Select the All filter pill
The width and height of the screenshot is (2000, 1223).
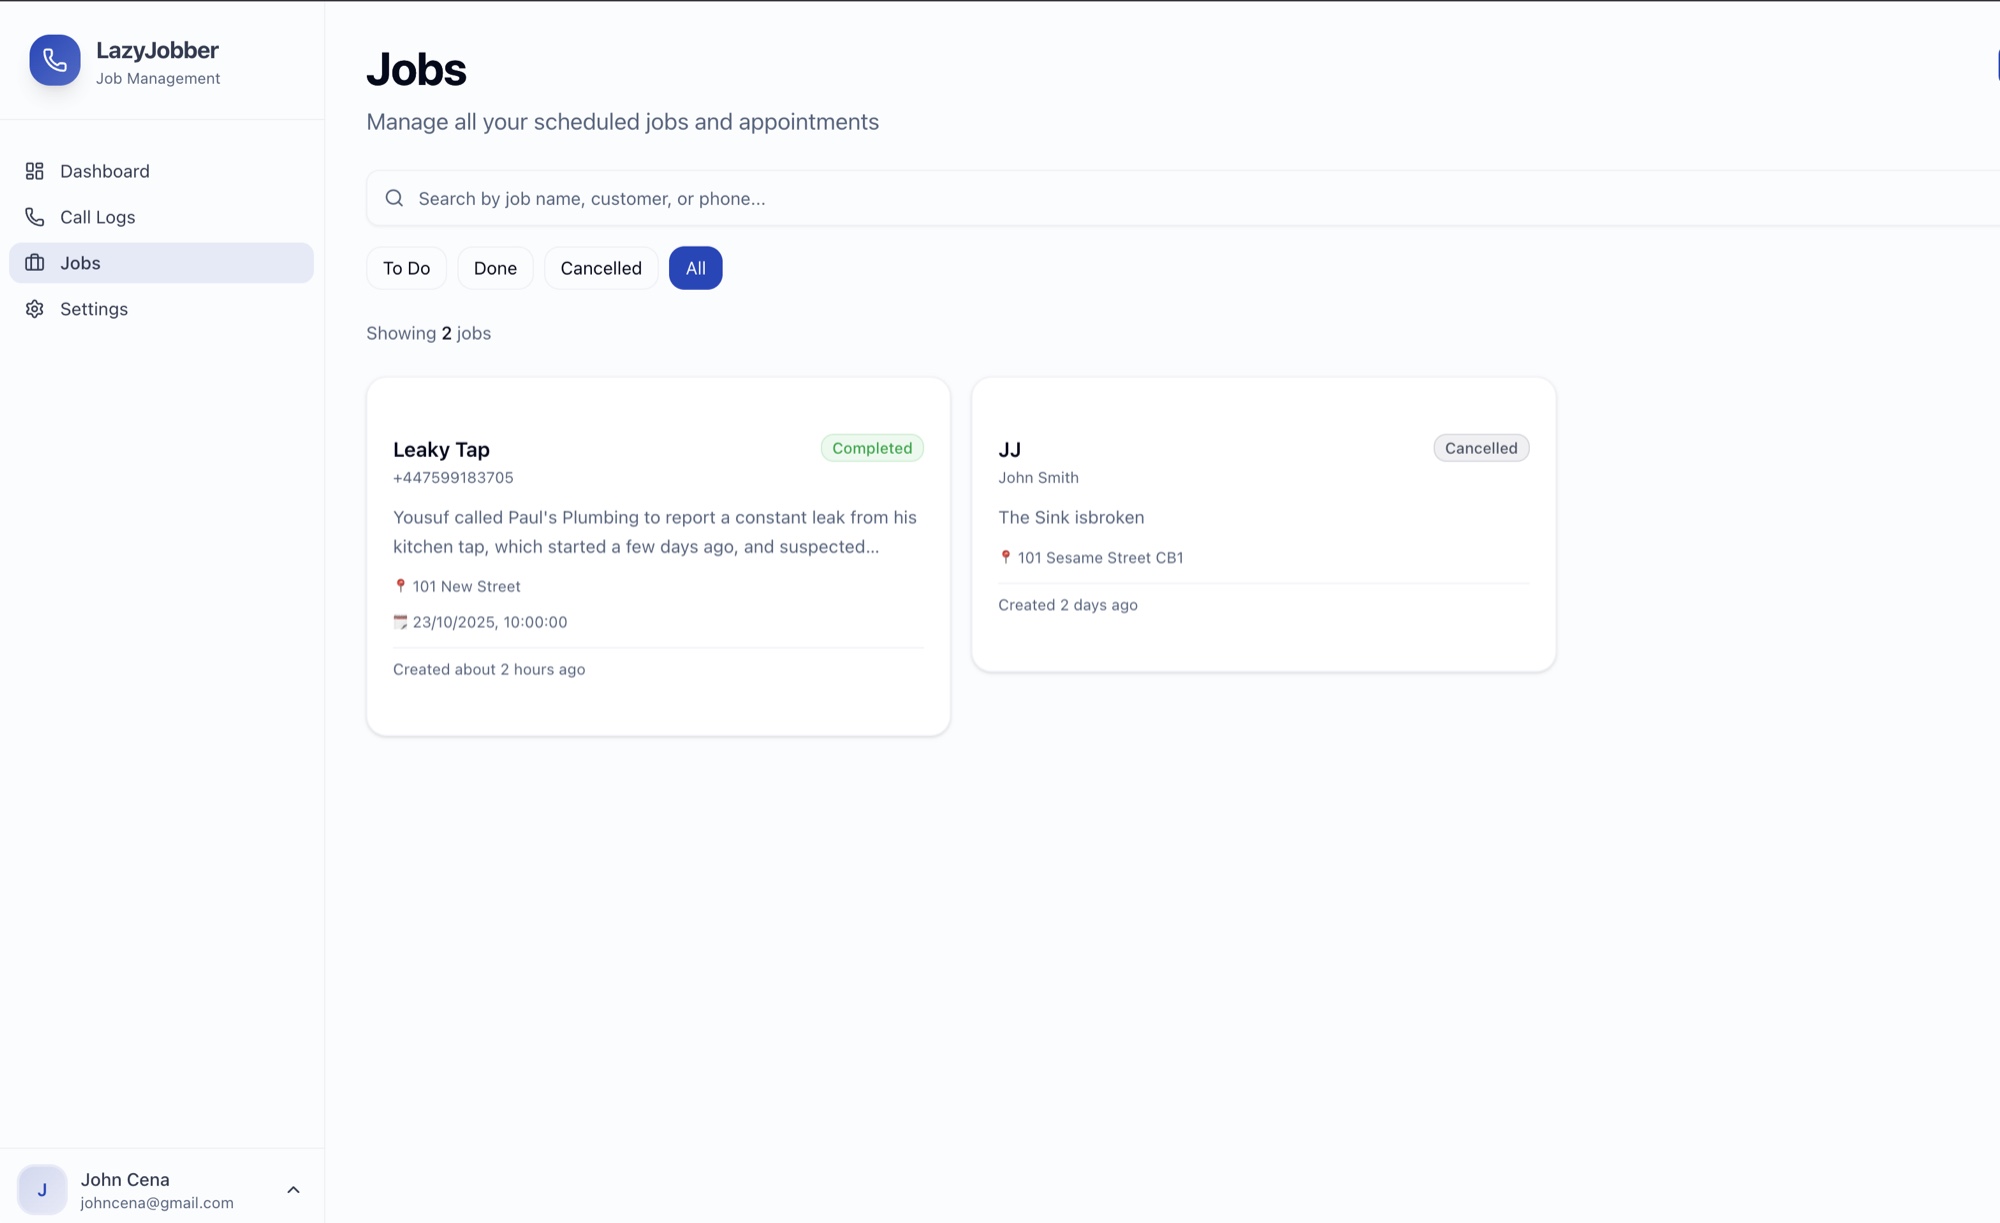coord(695,267)
